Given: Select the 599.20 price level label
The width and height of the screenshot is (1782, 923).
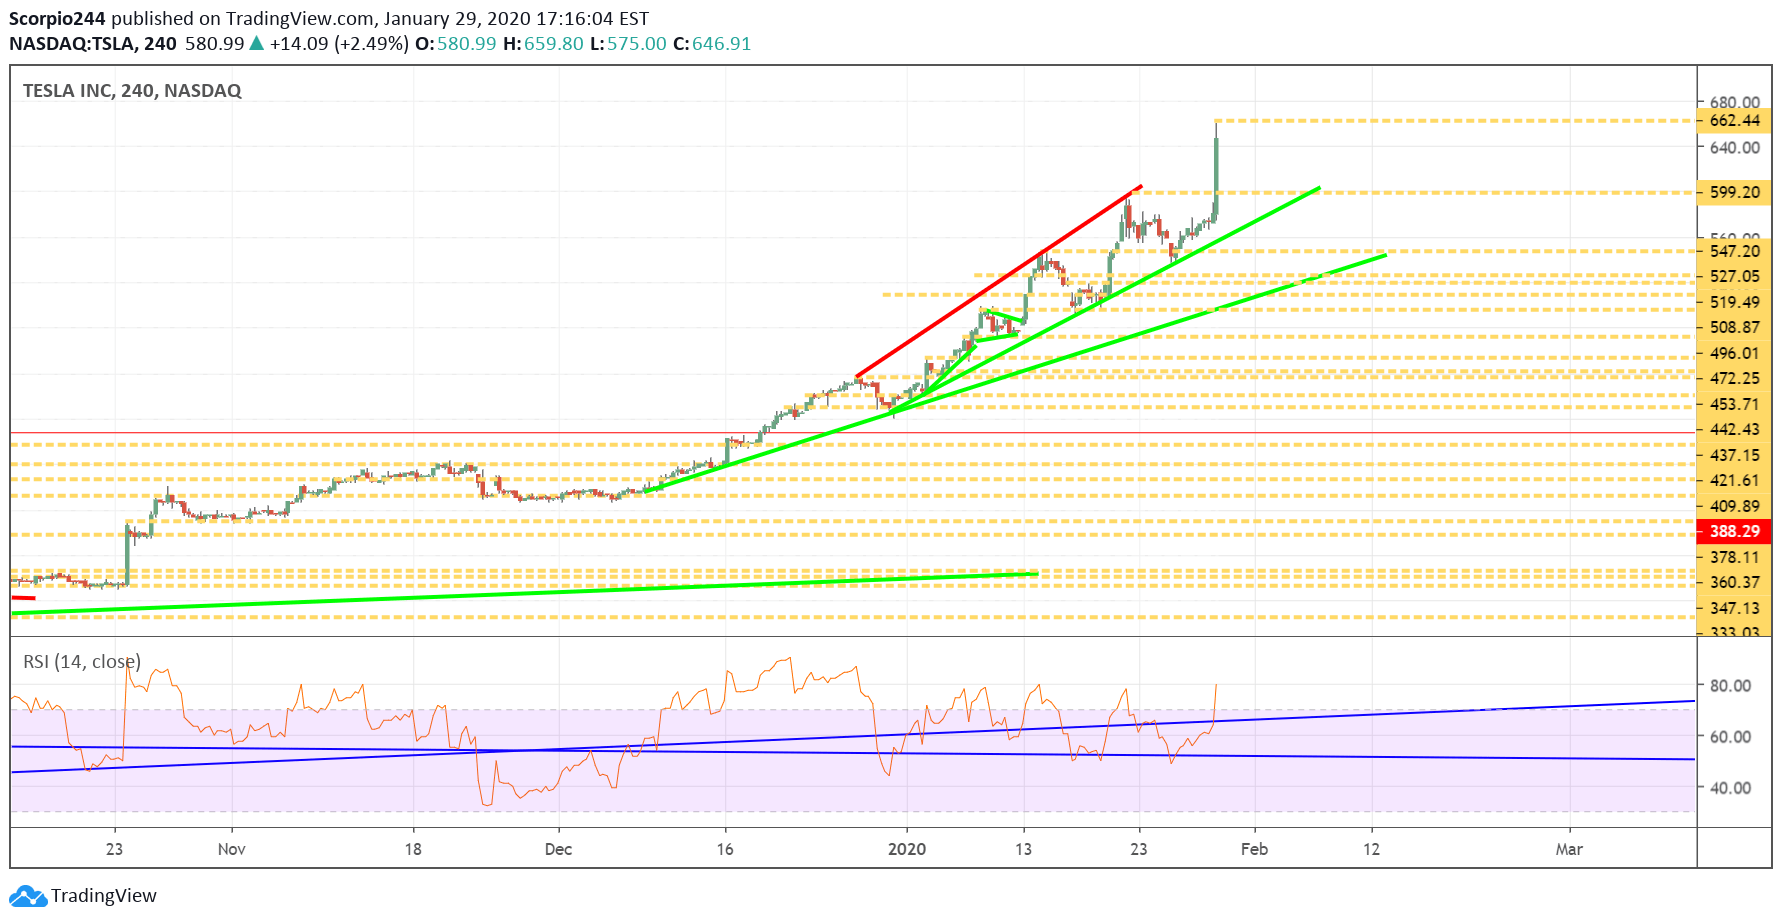Looking at the screenshot, I should pos(1734,192).
